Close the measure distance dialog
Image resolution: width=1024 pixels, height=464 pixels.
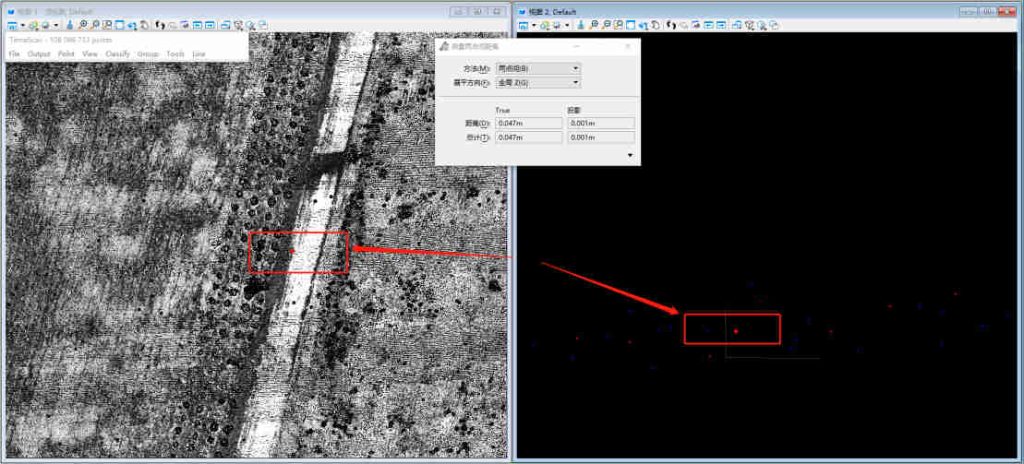click(x=628, y=46)
